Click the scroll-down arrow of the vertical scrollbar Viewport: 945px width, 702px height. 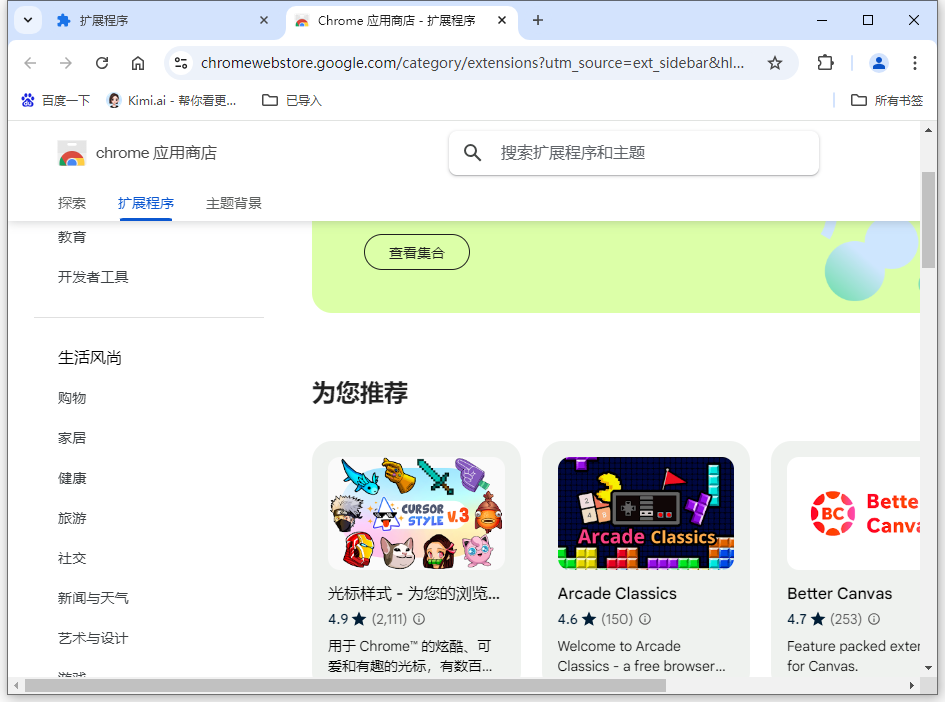coord(928,668)
